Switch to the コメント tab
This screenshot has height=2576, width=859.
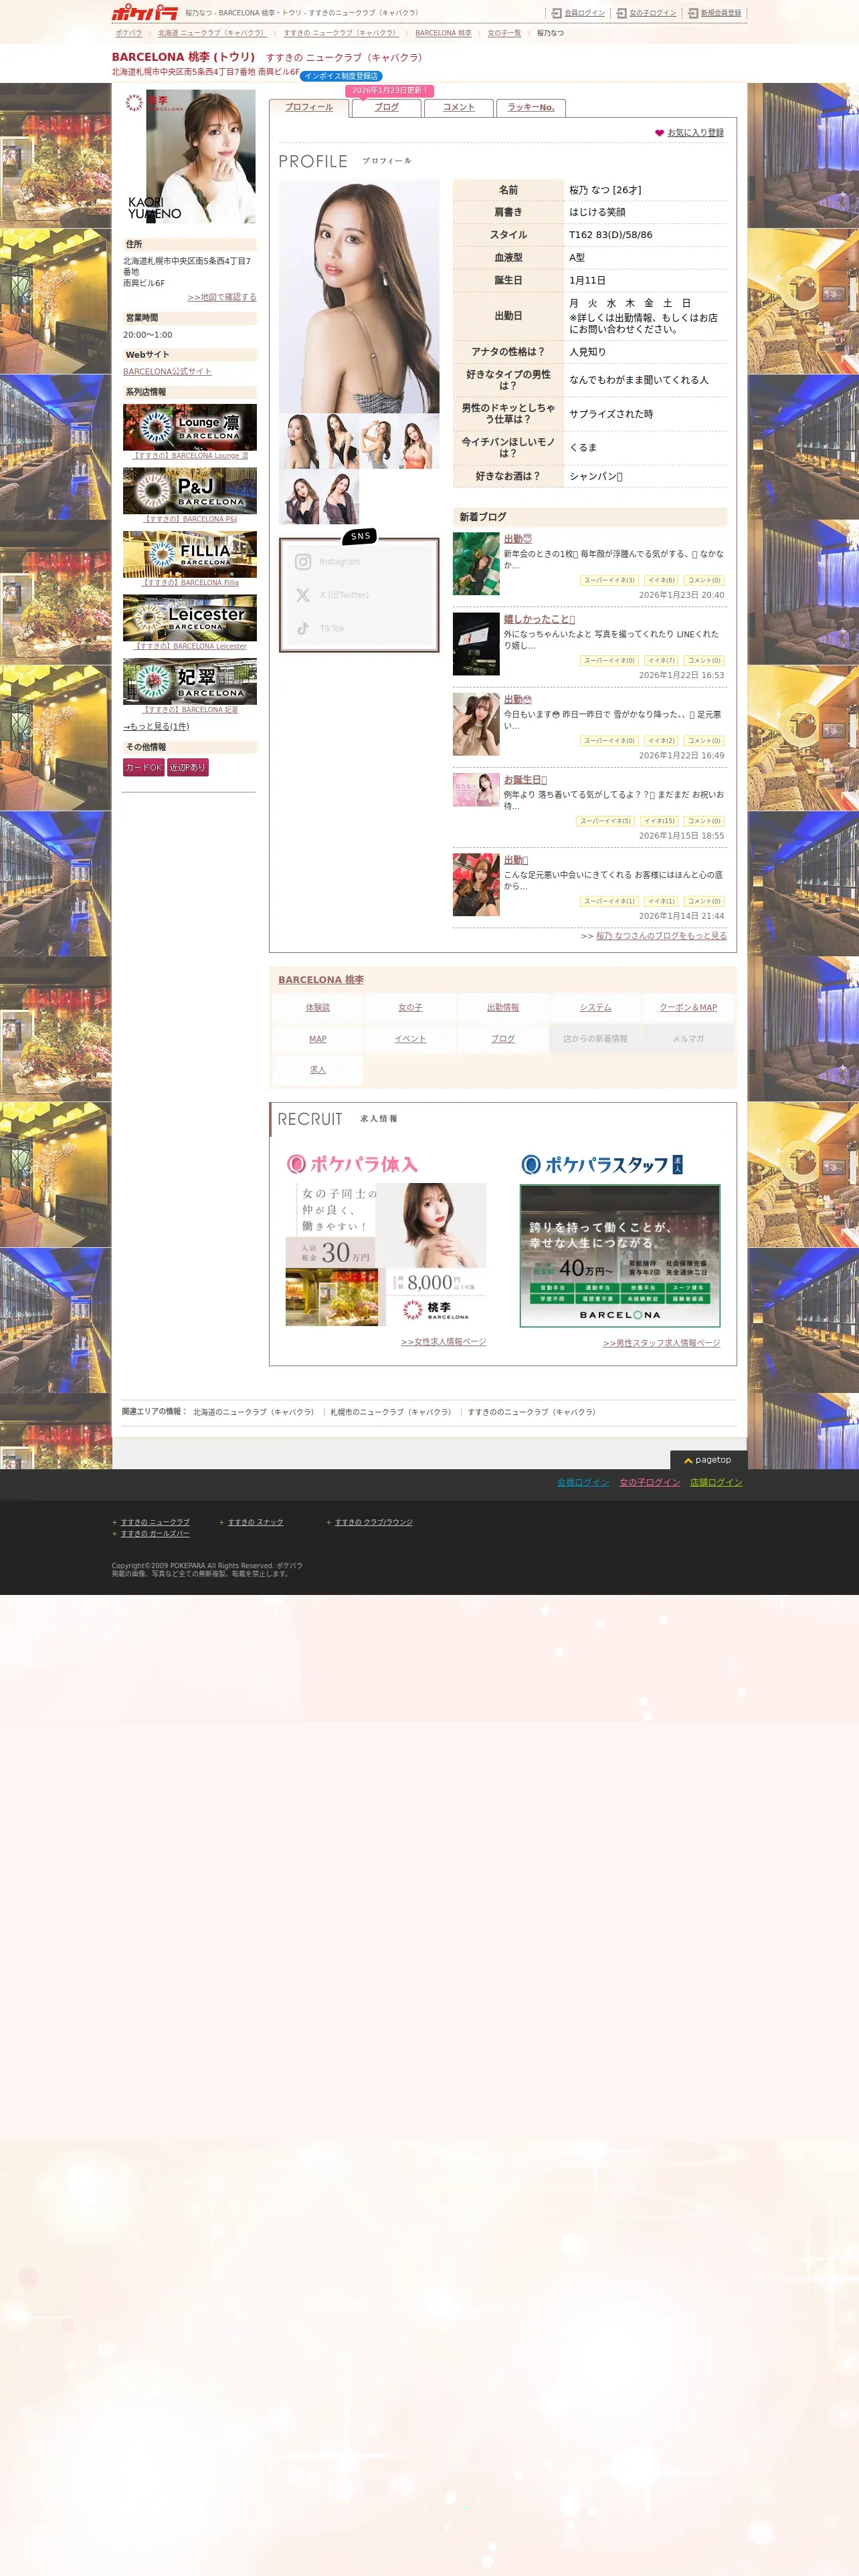tap(459, 108)
